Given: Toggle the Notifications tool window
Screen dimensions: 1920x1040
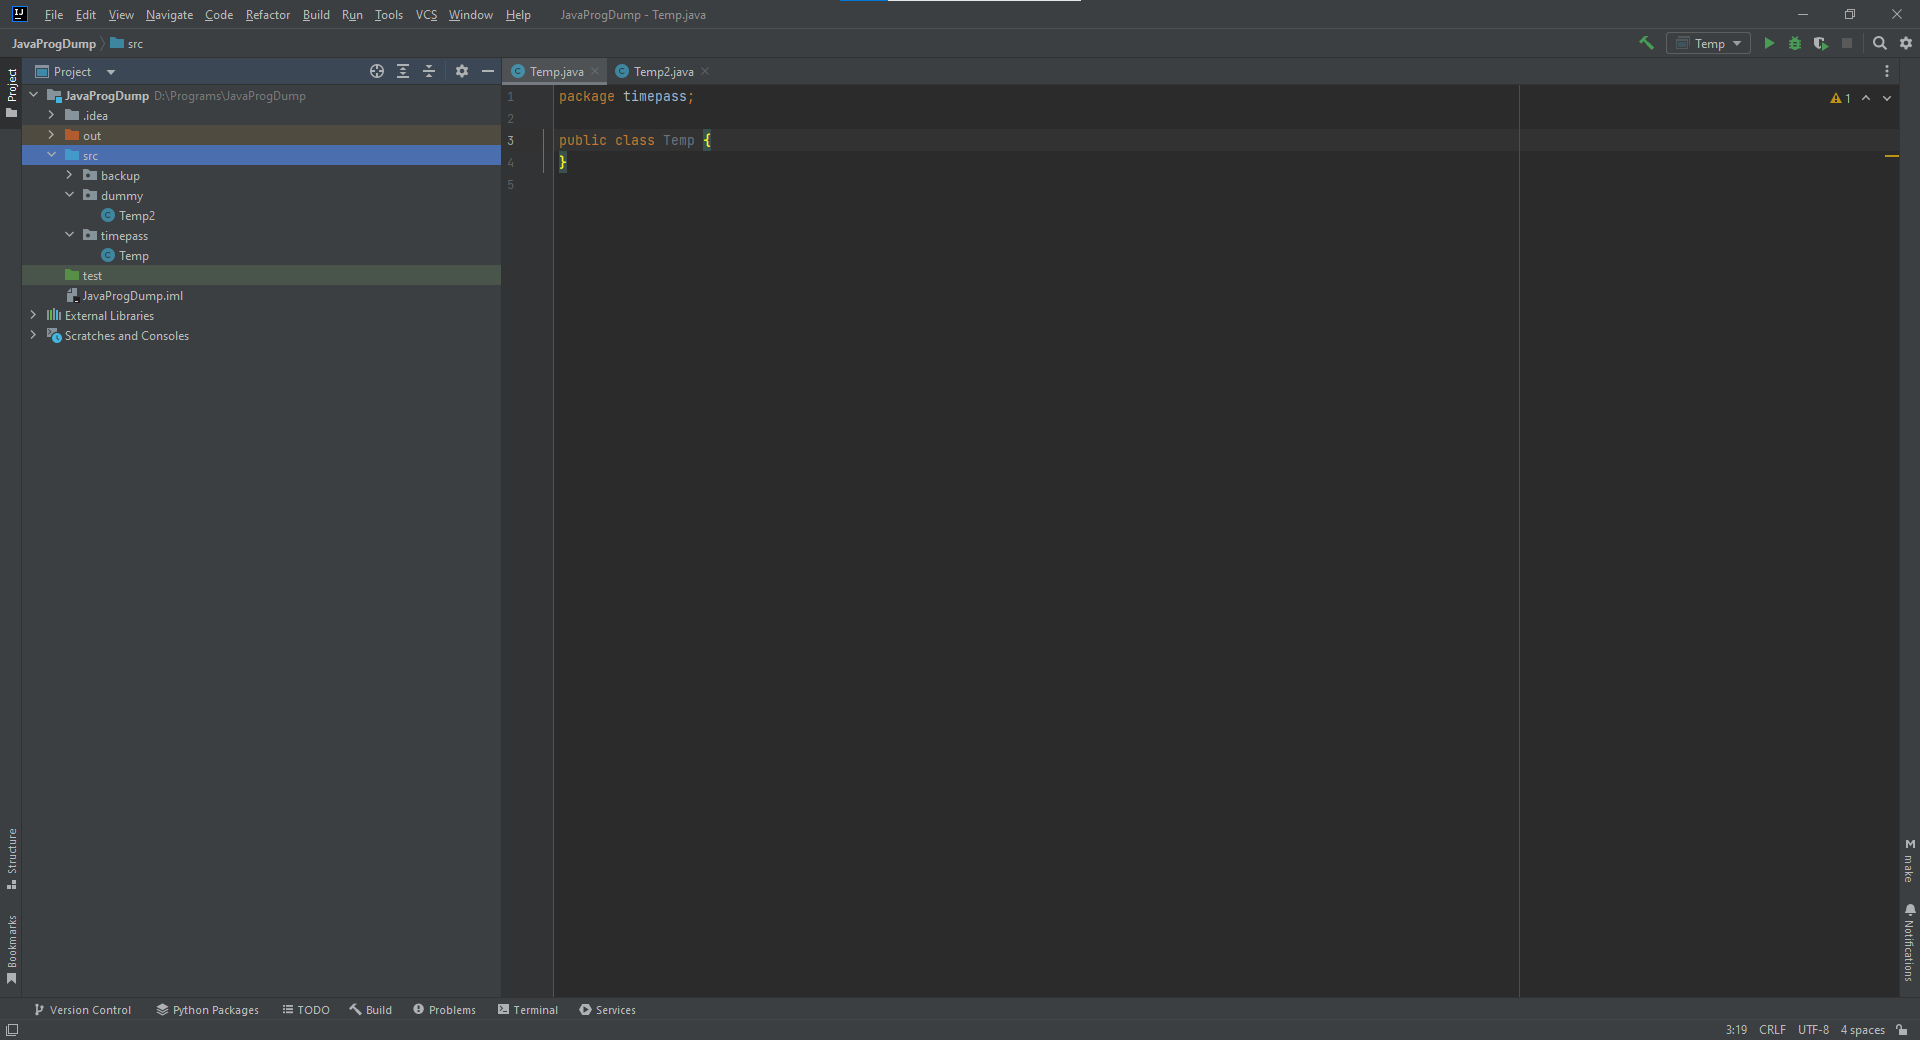Looking at the screenshot, I should pyautogui.click(x=1909, y=943).
